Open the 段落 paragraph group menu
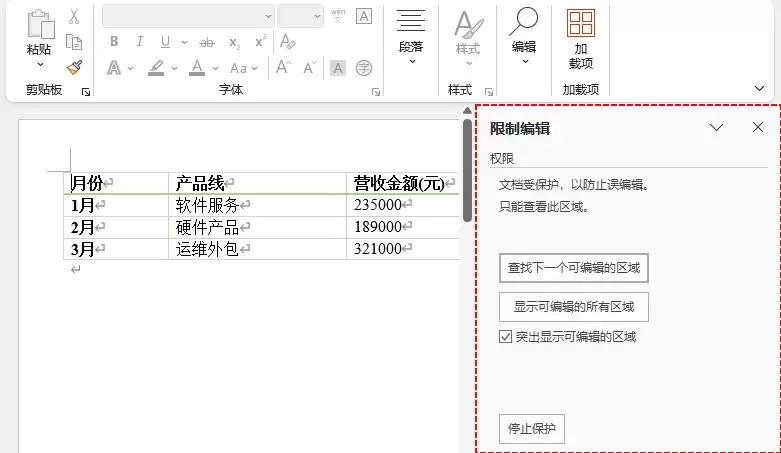The width and height of the screenshot is (781, 453). click(411, 37)
